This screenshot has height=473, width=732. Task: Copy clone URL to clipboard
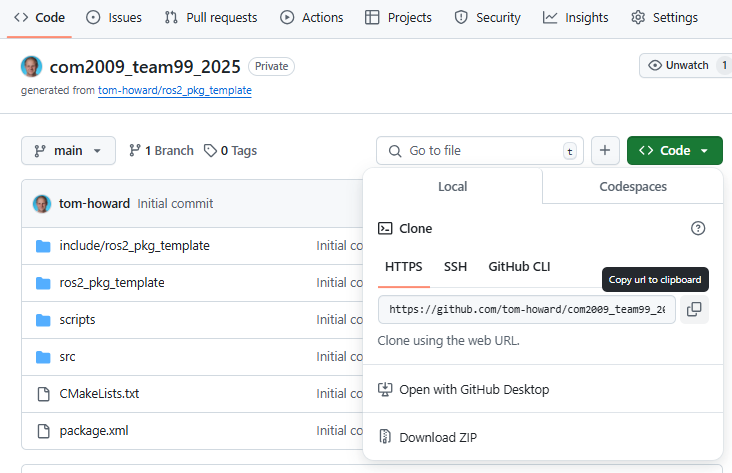pos(694,310)
